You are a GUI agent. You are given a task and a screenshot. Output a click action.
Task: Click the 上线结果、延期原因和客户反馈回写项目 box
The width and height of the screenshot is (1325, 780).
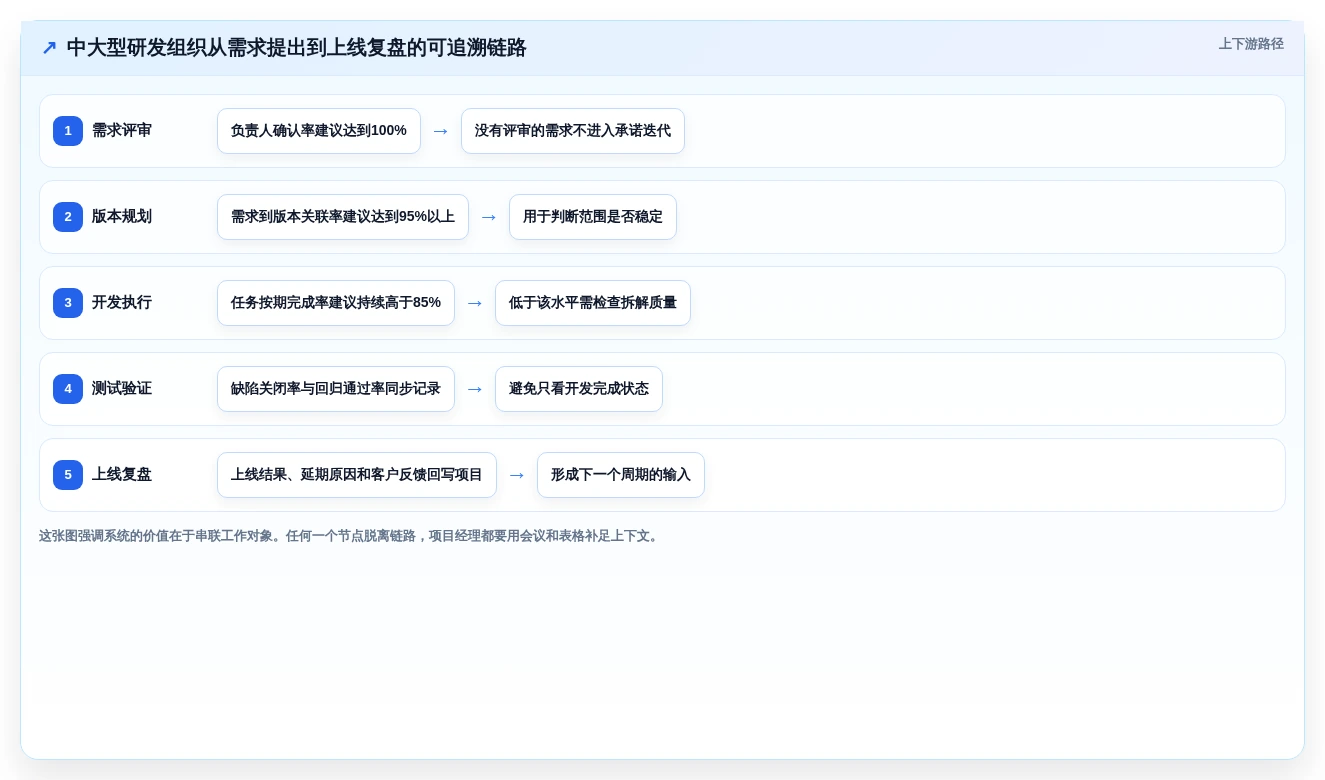pyautogui.click(x=357, y=475)
